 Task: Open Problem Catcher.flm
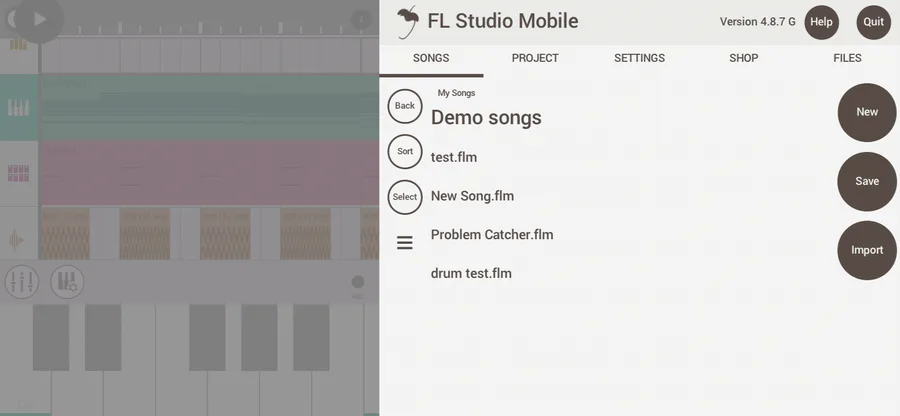click(x=492, y=234)
